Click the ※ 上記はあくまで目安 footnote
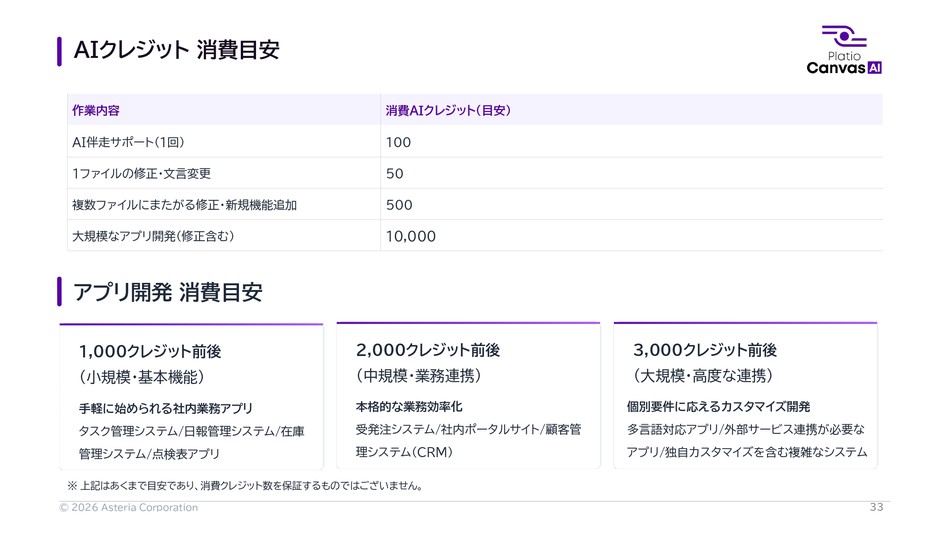This screenshot has height=534, width=950. (245, 486)
